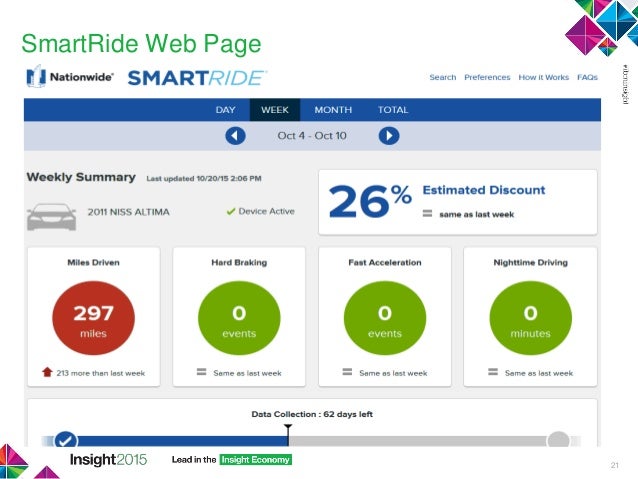Click the Hard Braking card title
638x479 pixels.
(x=239, y=262)
